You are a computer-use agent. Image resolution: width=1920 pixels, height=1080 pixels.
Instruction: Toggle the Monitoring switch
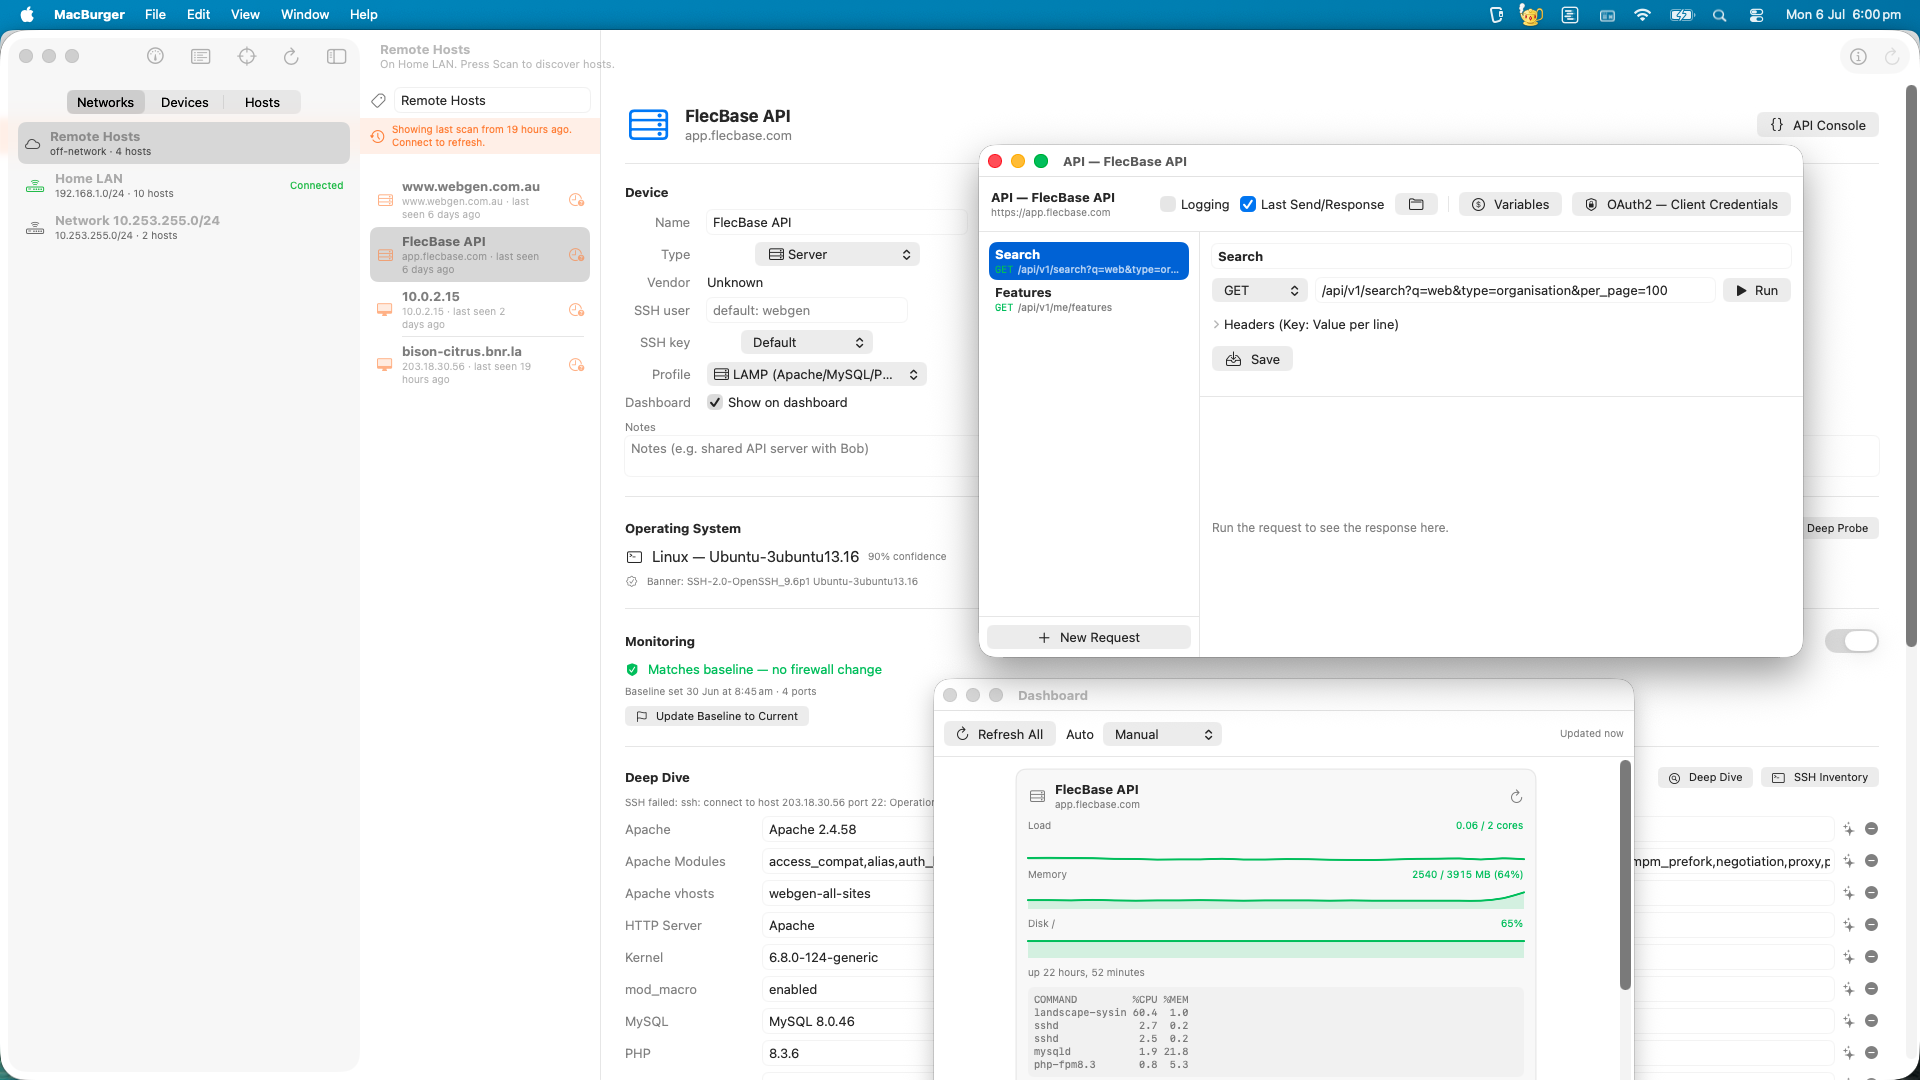click(1852, 641)
